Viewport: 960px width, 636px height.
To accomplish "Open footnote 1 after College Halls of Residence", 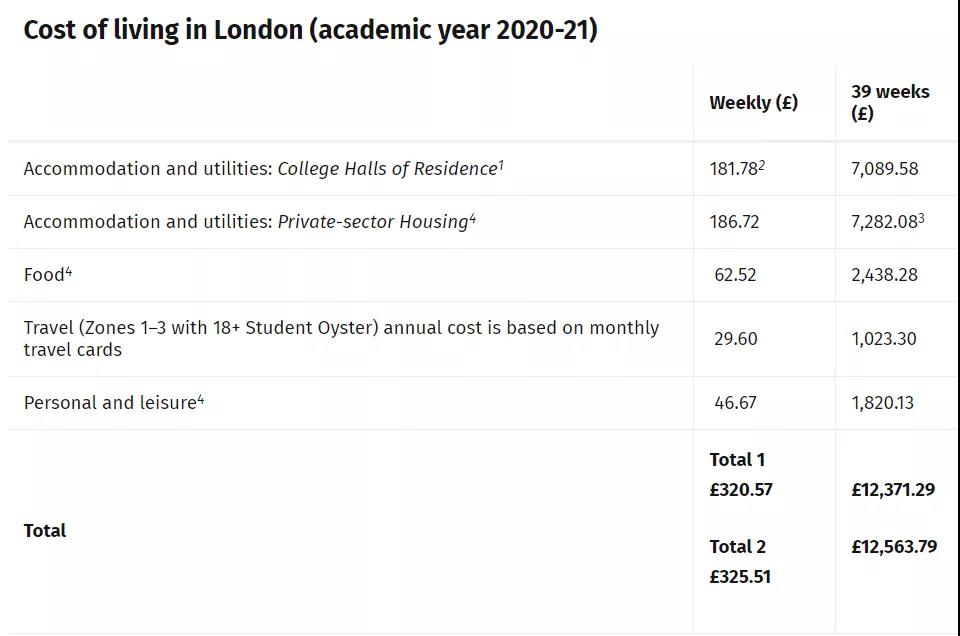I will (501, 164).
